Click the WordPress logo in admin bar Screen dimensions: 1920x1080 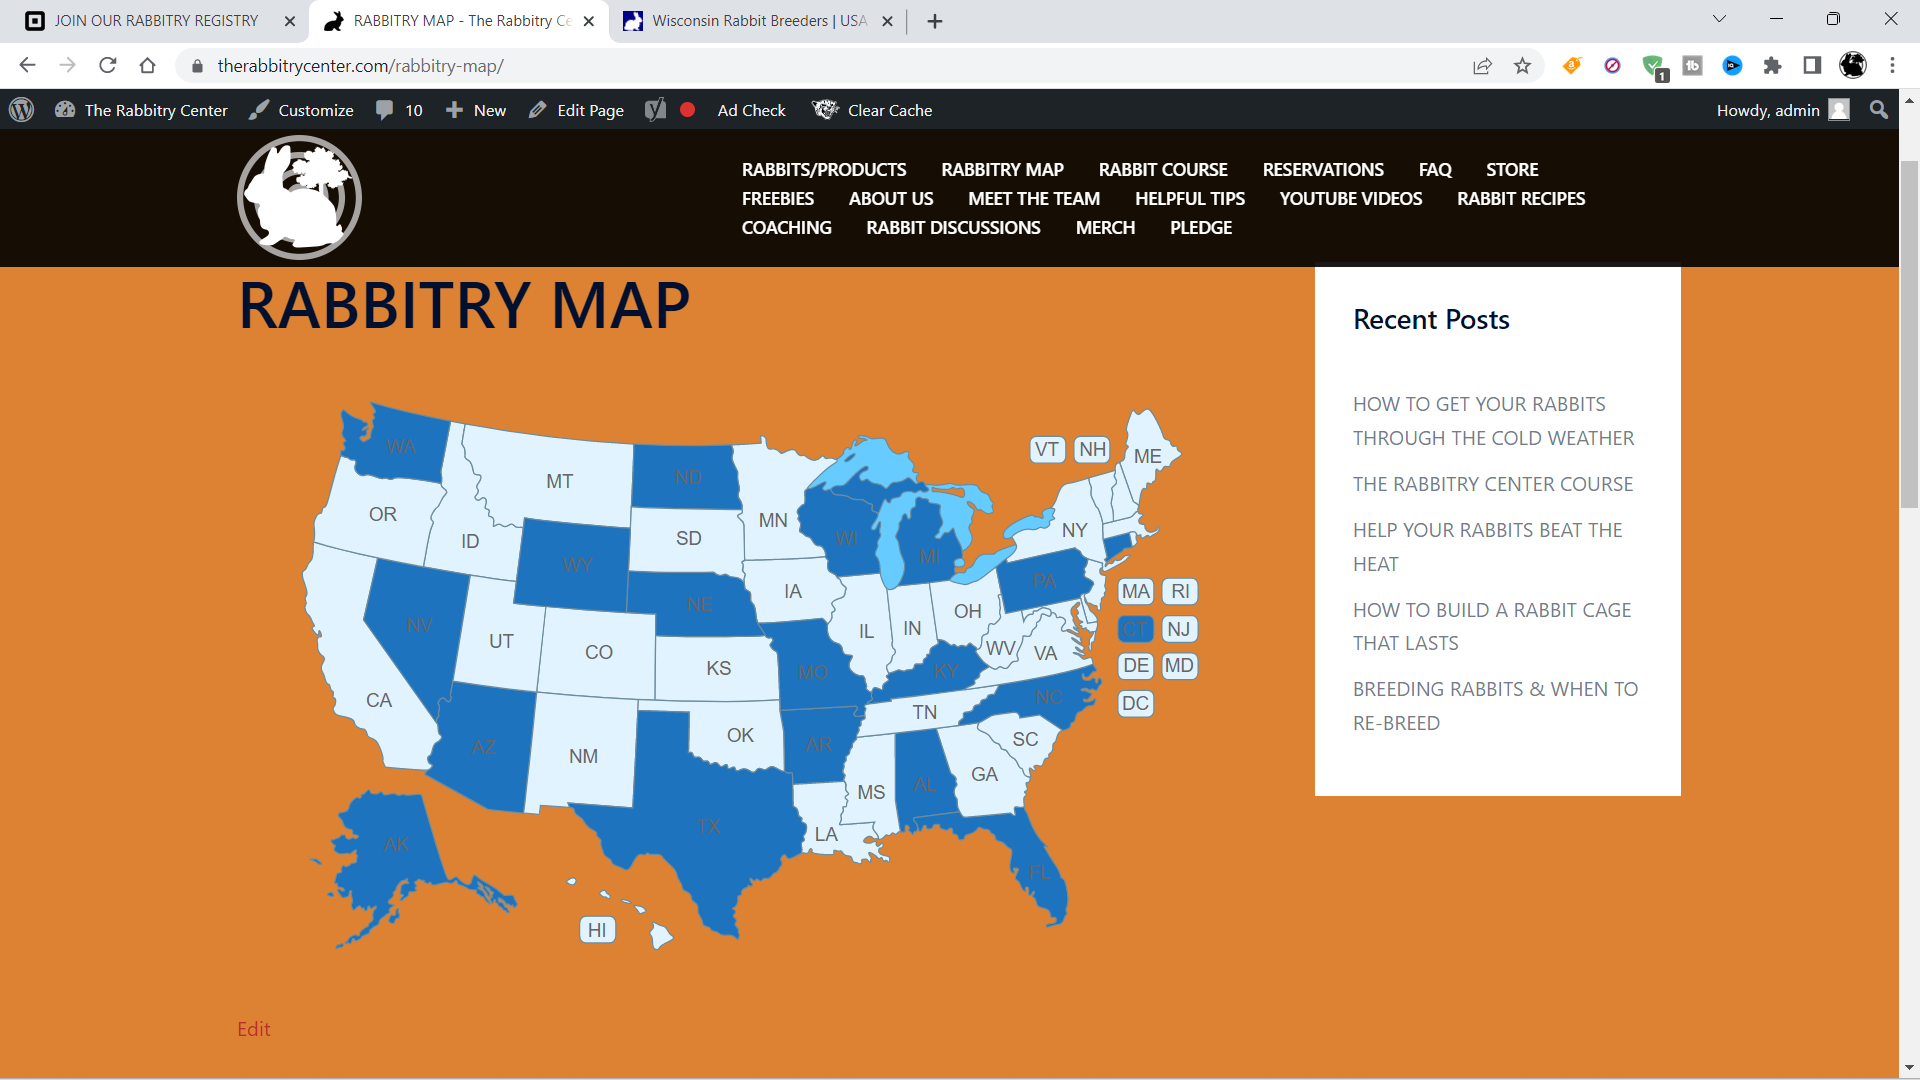[22, 110]
